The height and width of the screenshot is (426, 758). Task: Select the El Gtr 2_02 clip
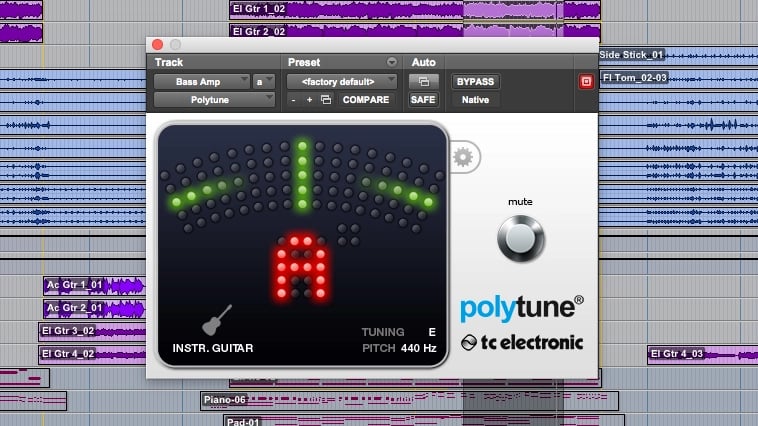click(x=415, y=30)
